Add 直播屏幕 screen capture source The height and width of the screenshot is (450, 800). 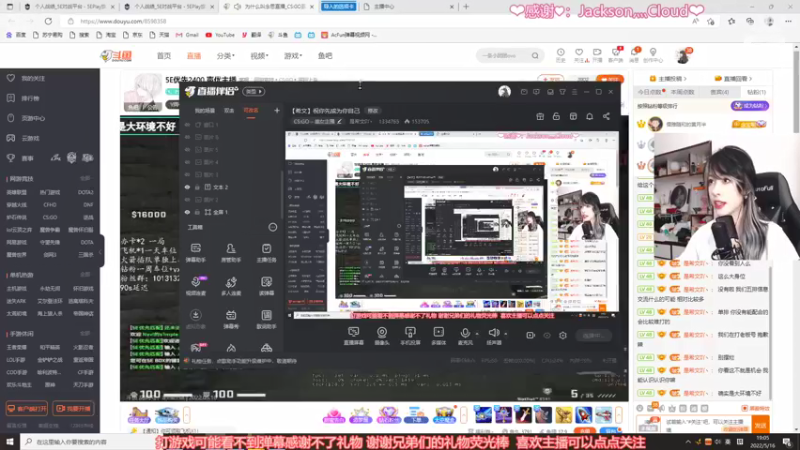point(354,336)
